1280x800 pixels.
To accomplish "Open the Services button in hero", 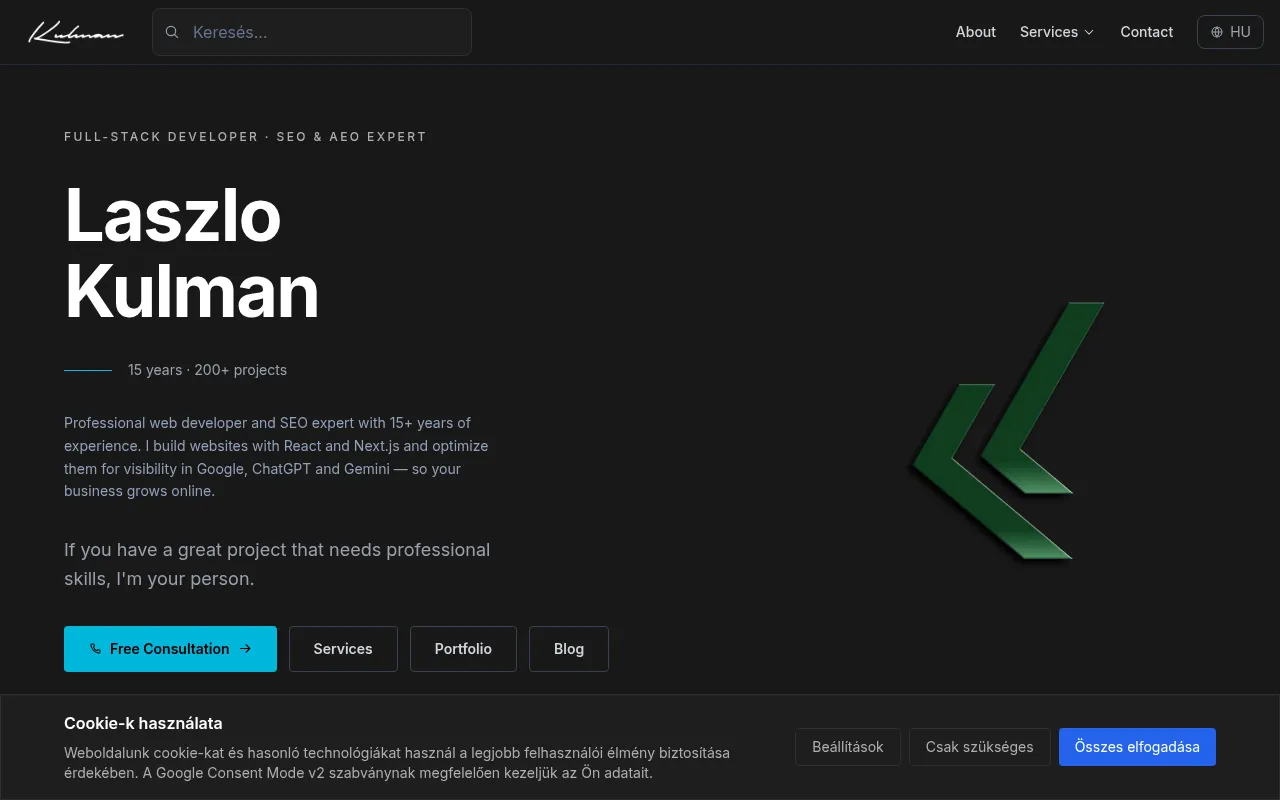I will click(343, 649).
